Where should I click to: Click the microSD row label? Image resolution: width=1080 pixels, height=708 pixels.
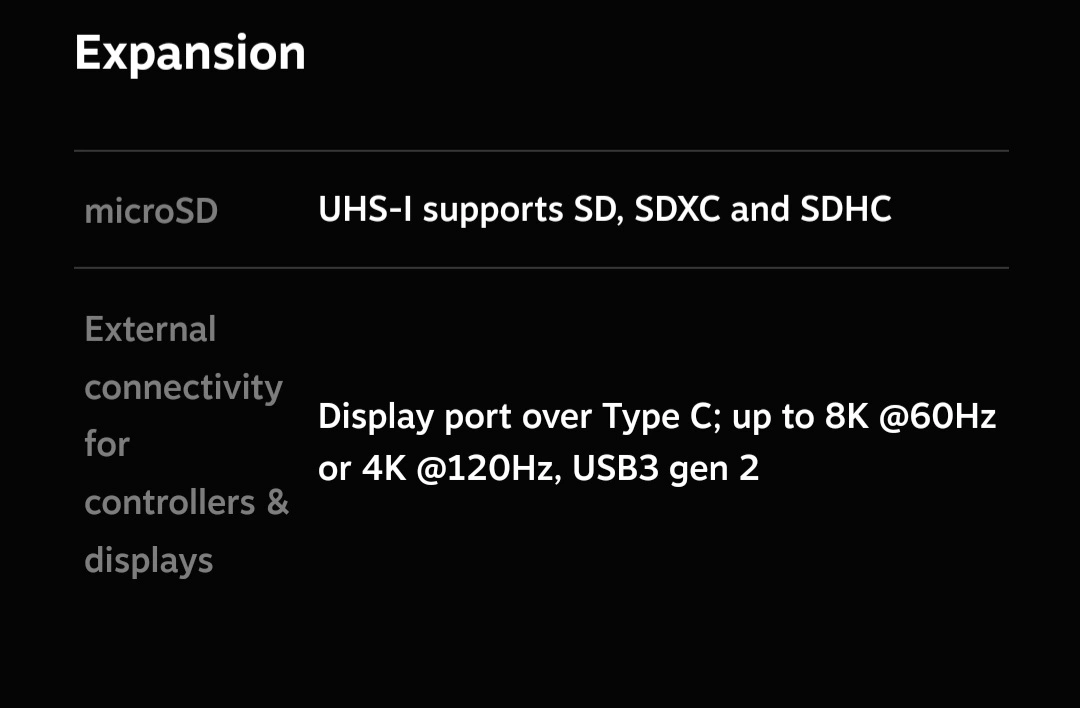151,212
